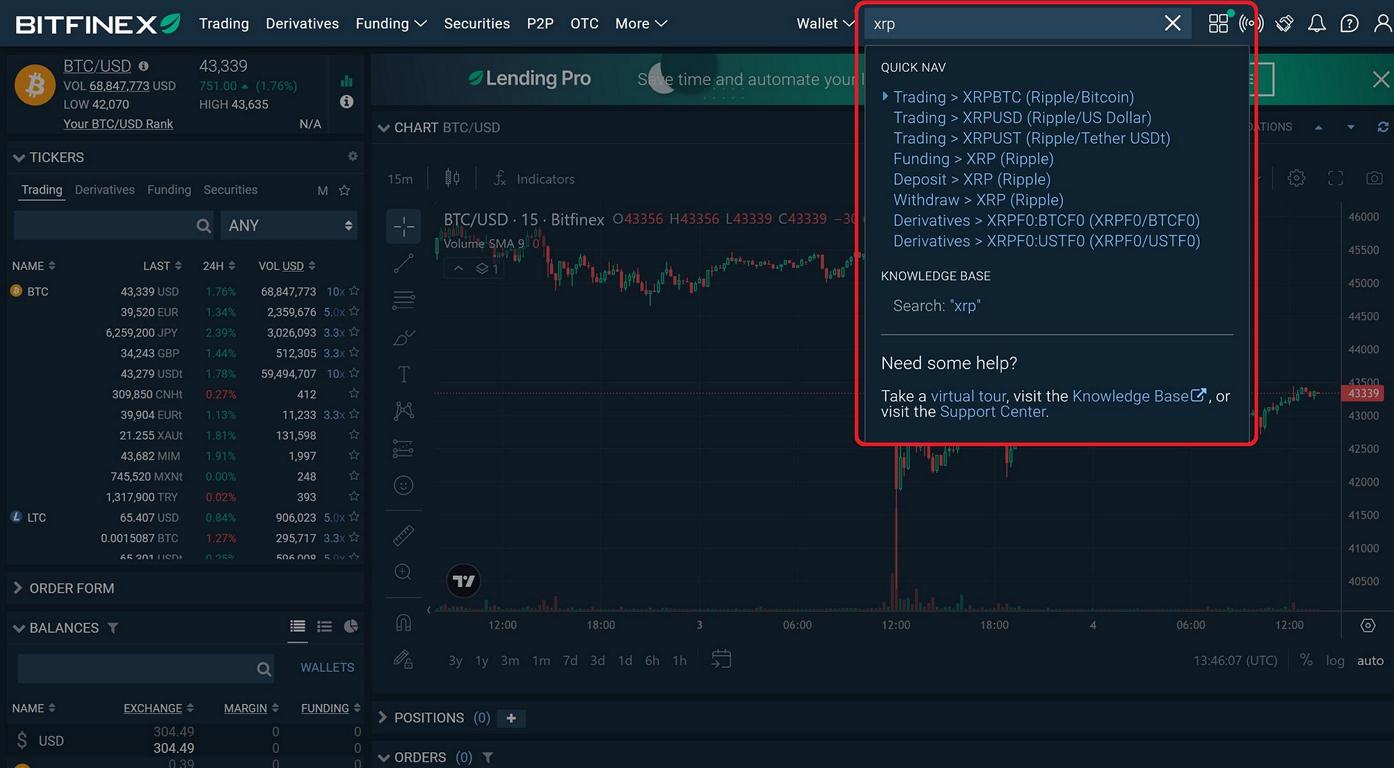Viewport: 1394px width, 768px height.
Task: Toggle log scale on chart
Action: 1335,660
